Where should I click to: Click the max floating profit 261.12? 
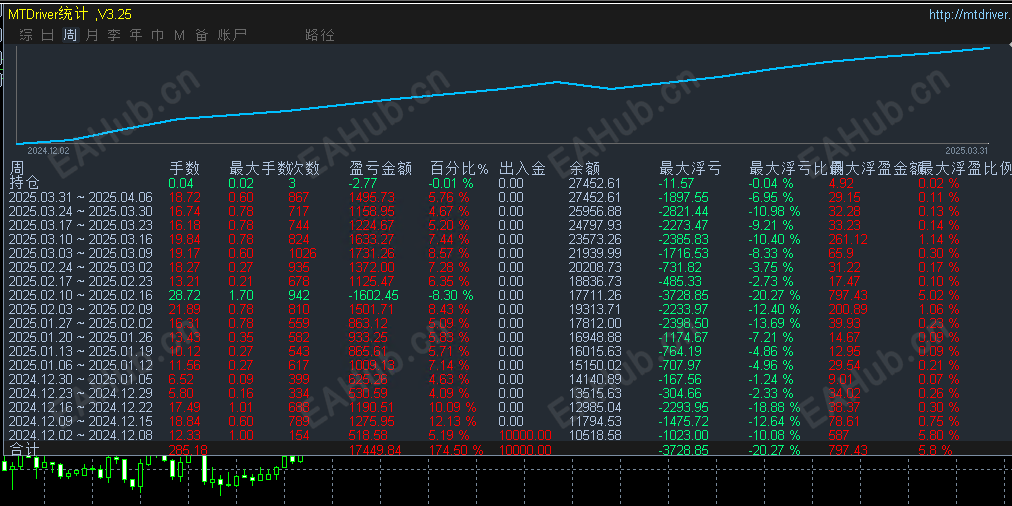point(848,239)
